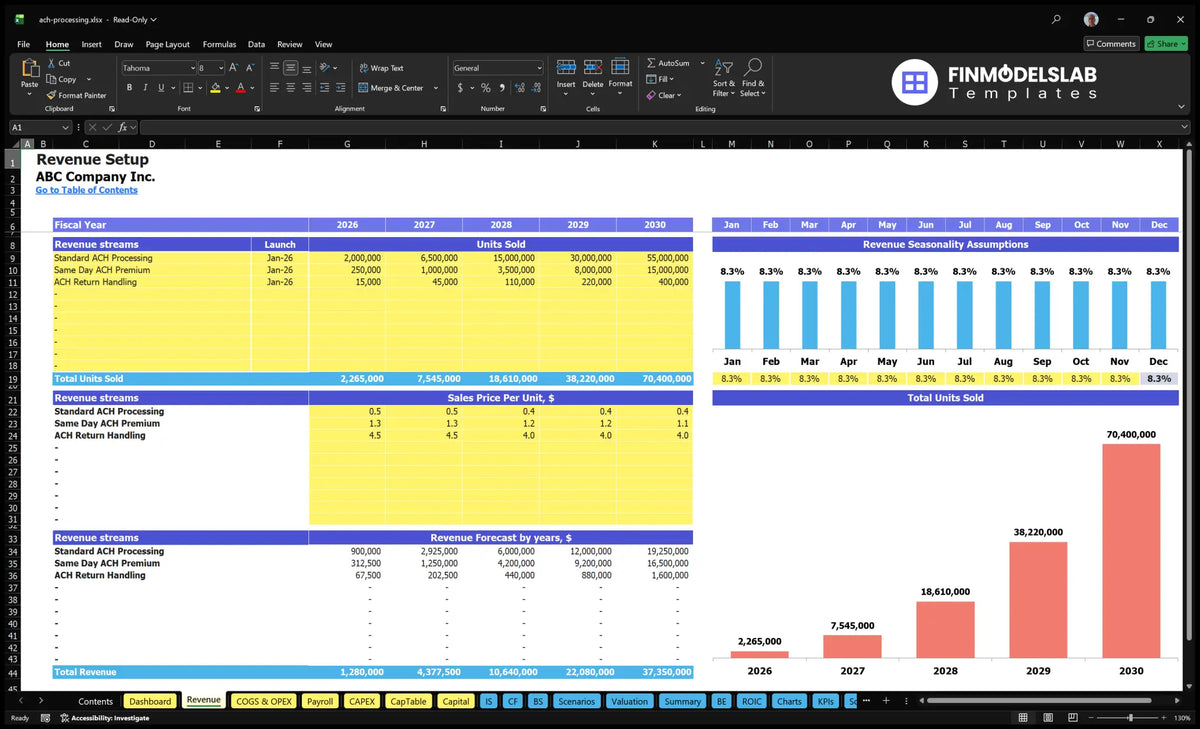Select top align in Alignment group
The height and width of the screenshot is (729, 1200).
click(x=274, y=68)
